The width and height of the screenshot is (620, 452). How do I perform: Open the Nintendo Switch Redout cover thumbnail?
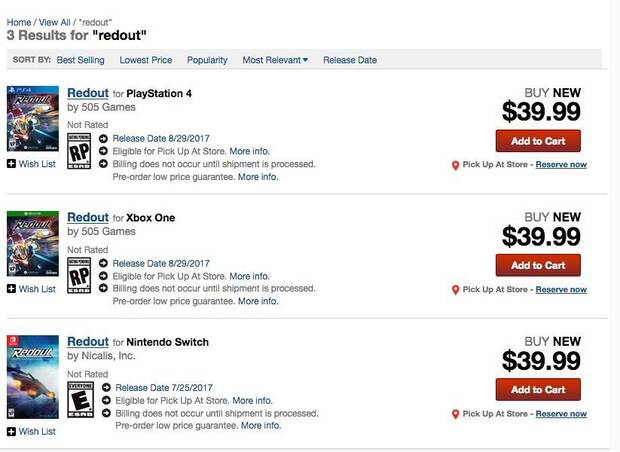pyautogui.click(x=33, y=377)
